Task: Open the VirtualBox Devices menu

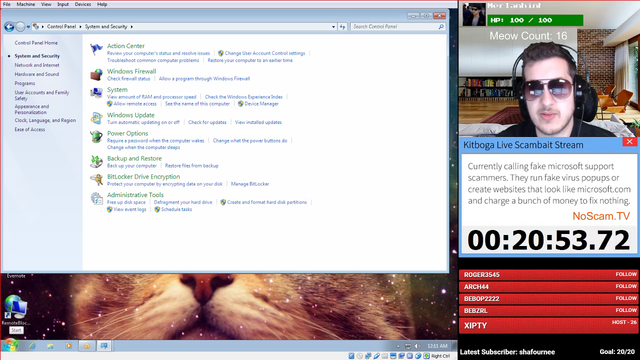Action: (83, 4)
